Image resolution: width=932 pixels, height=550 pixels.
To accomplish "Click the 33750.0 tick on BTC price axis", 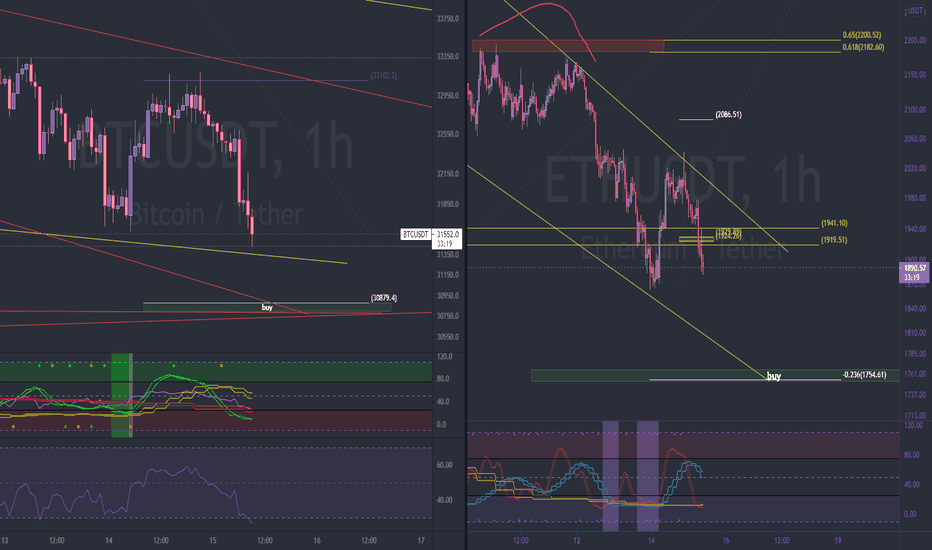I will (447, 19).
